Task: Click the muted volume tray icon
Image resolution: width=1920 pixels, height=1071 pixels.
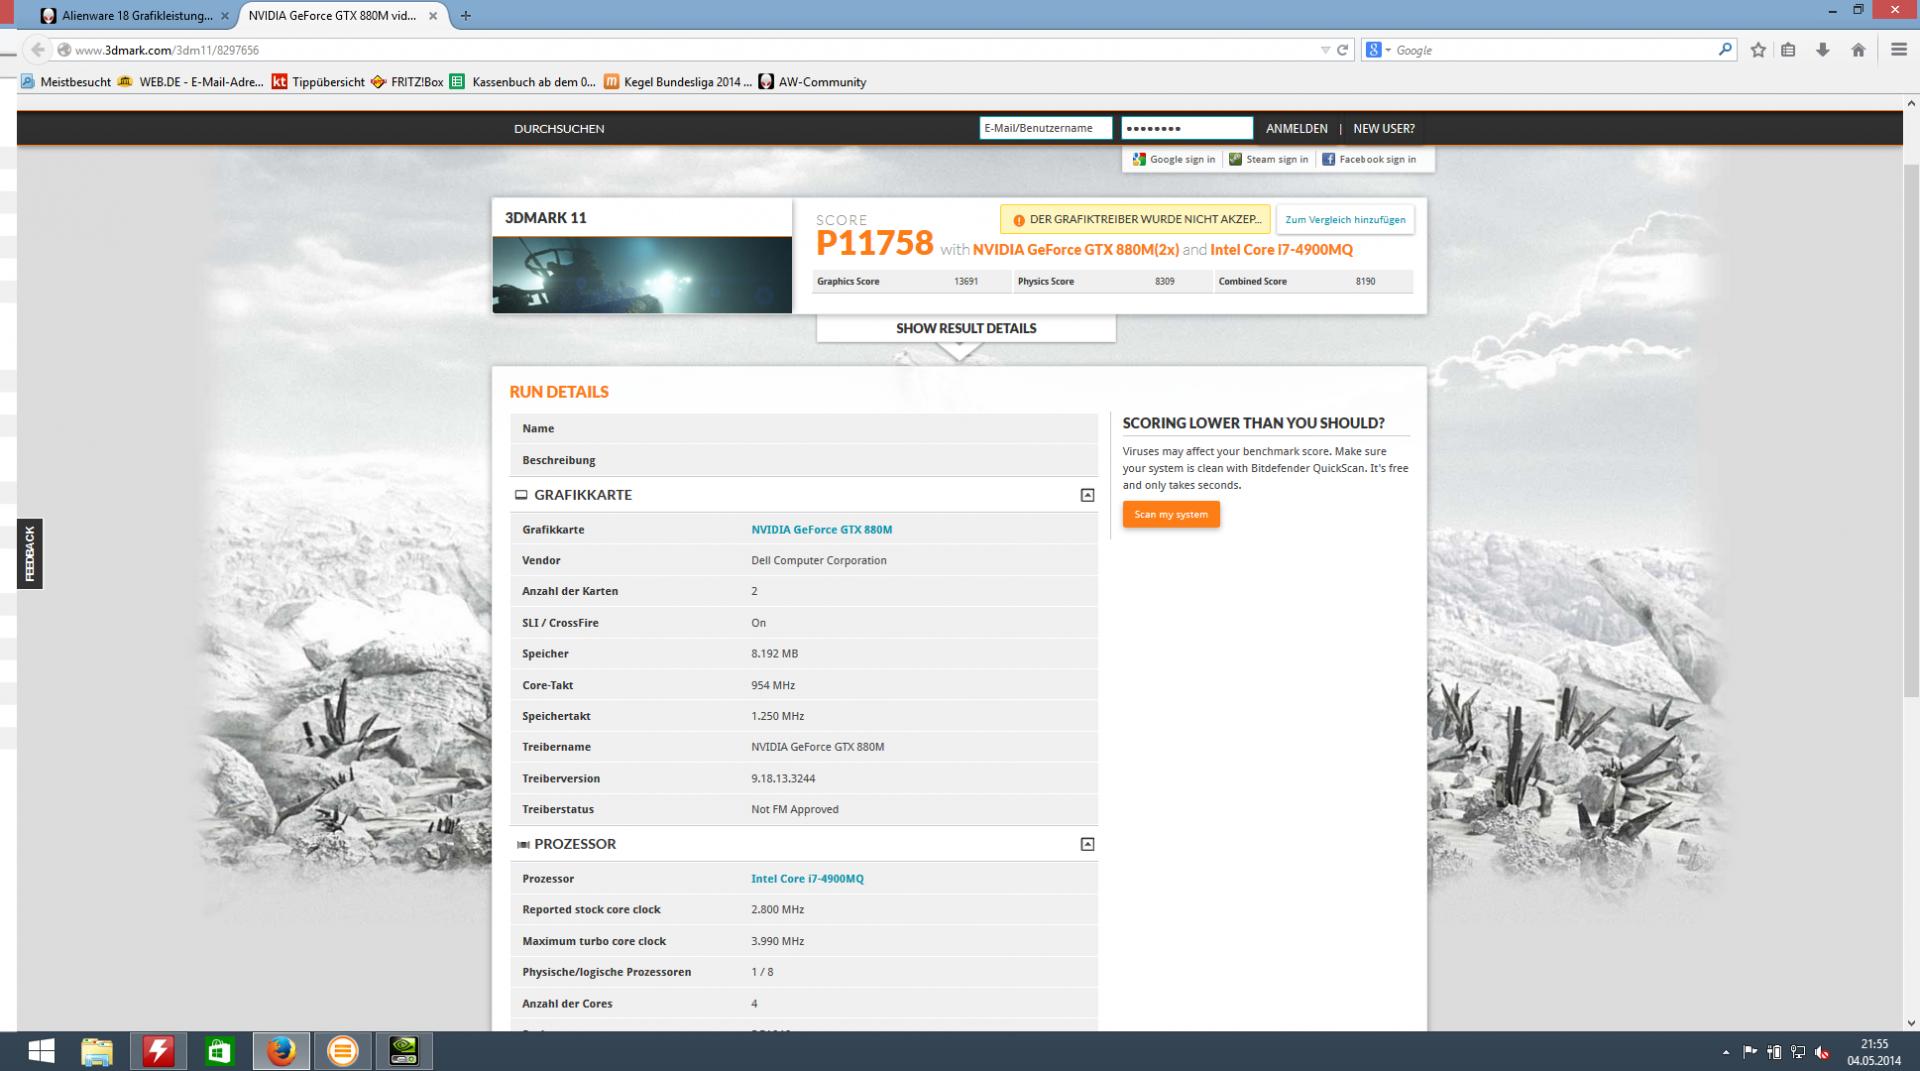Action: [x=1822, y=1052]
